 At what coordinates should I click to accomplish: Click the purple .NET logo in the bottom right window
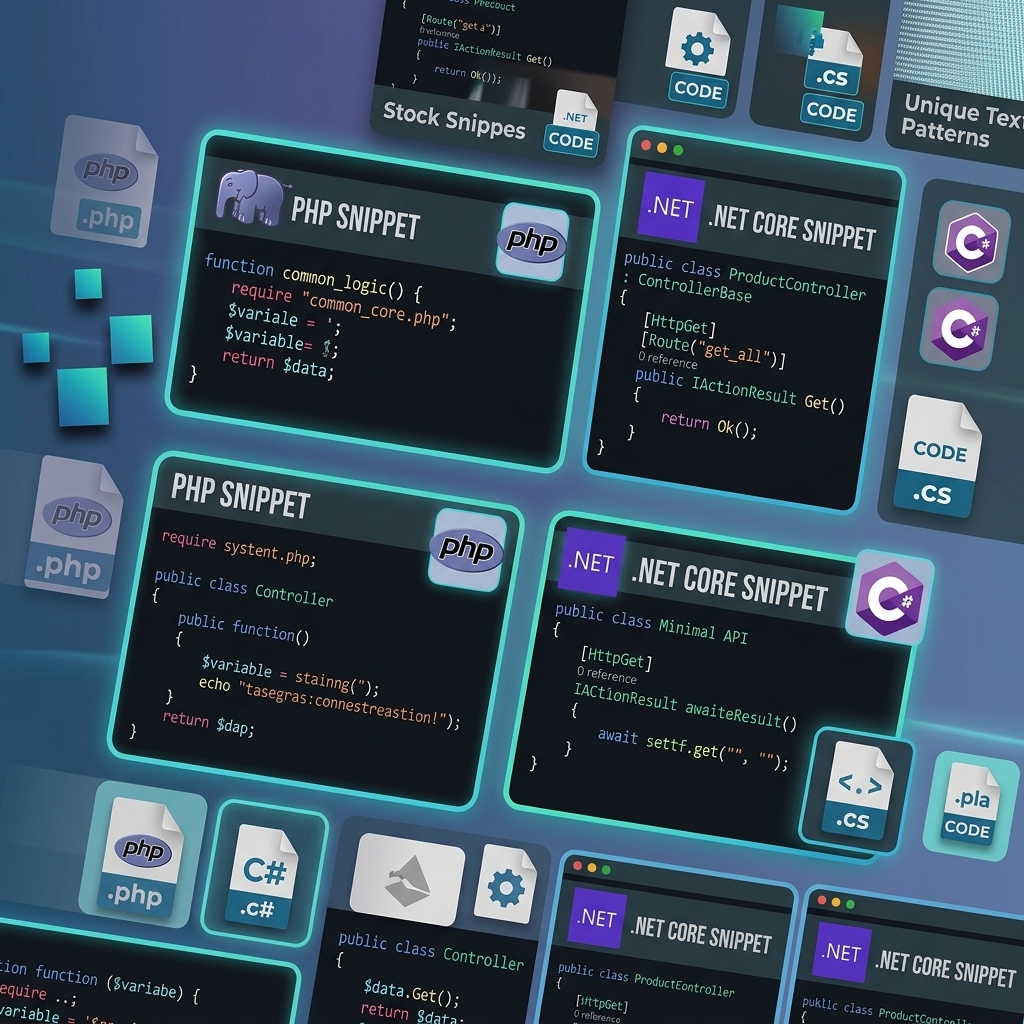tap(842, 952)
